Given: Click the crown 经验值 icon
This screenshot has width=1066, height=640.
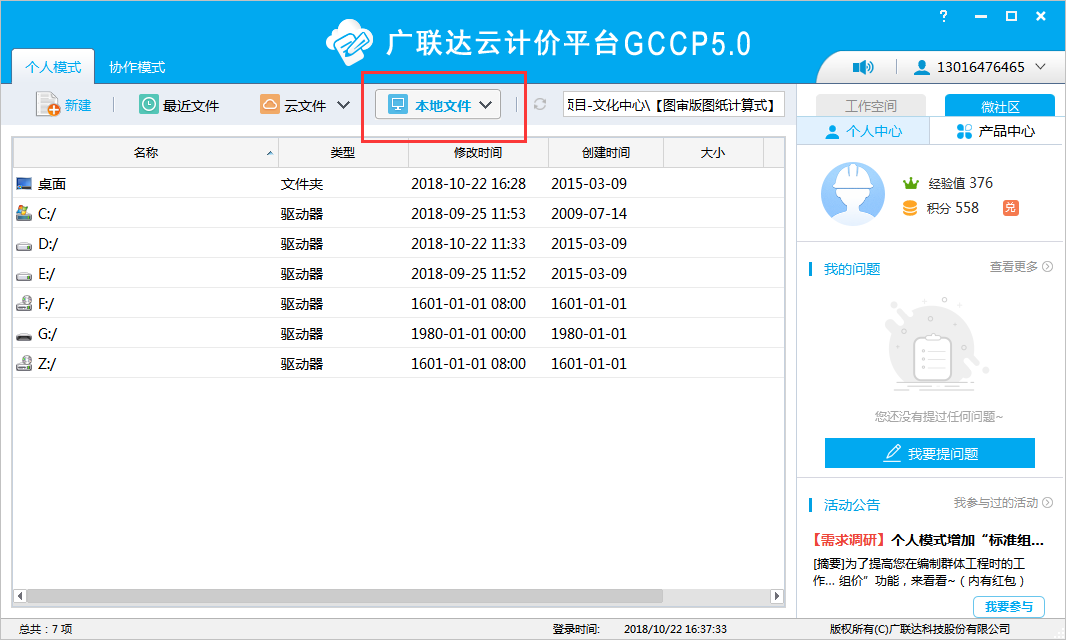Looking at the screenshot, I should (910, 183).
